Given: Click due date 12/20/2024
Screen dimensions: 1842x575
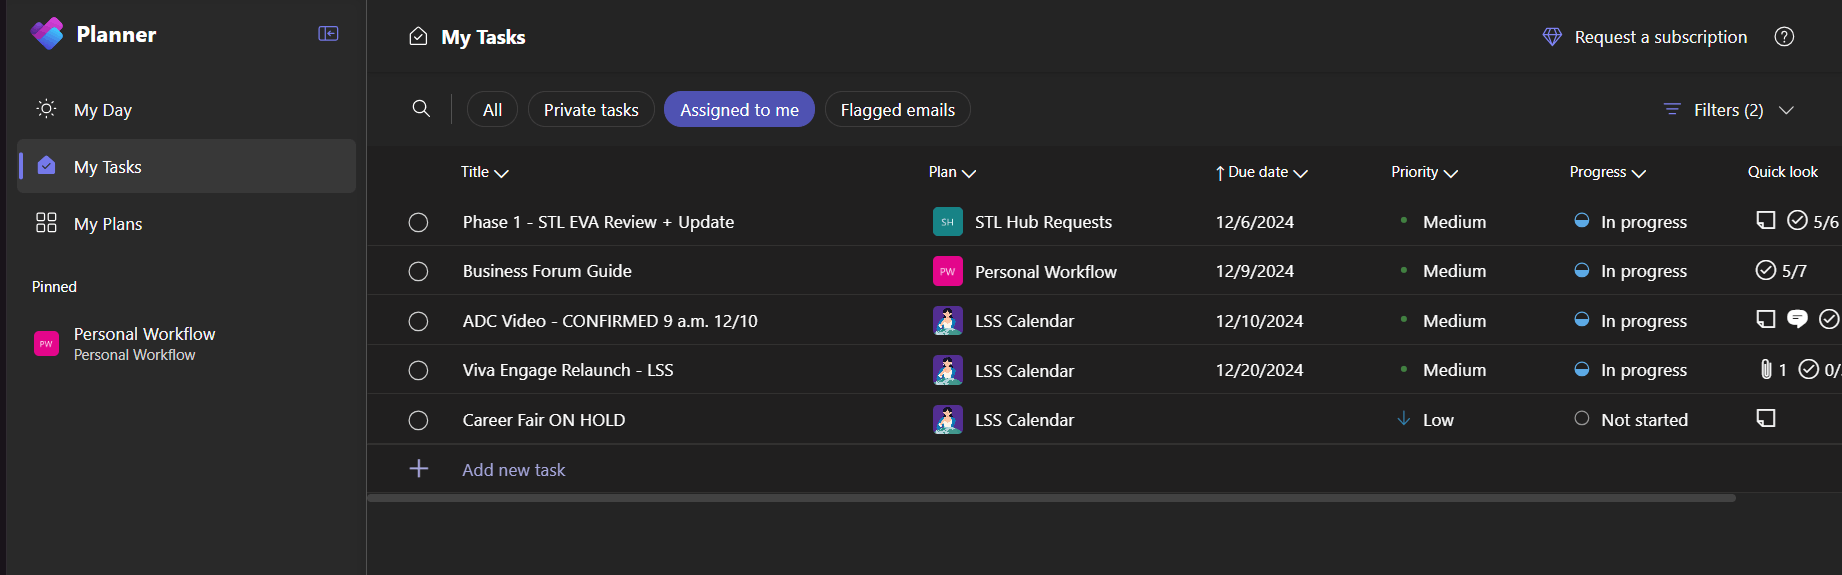Looking at the screenshot, I should (1259, 370).
